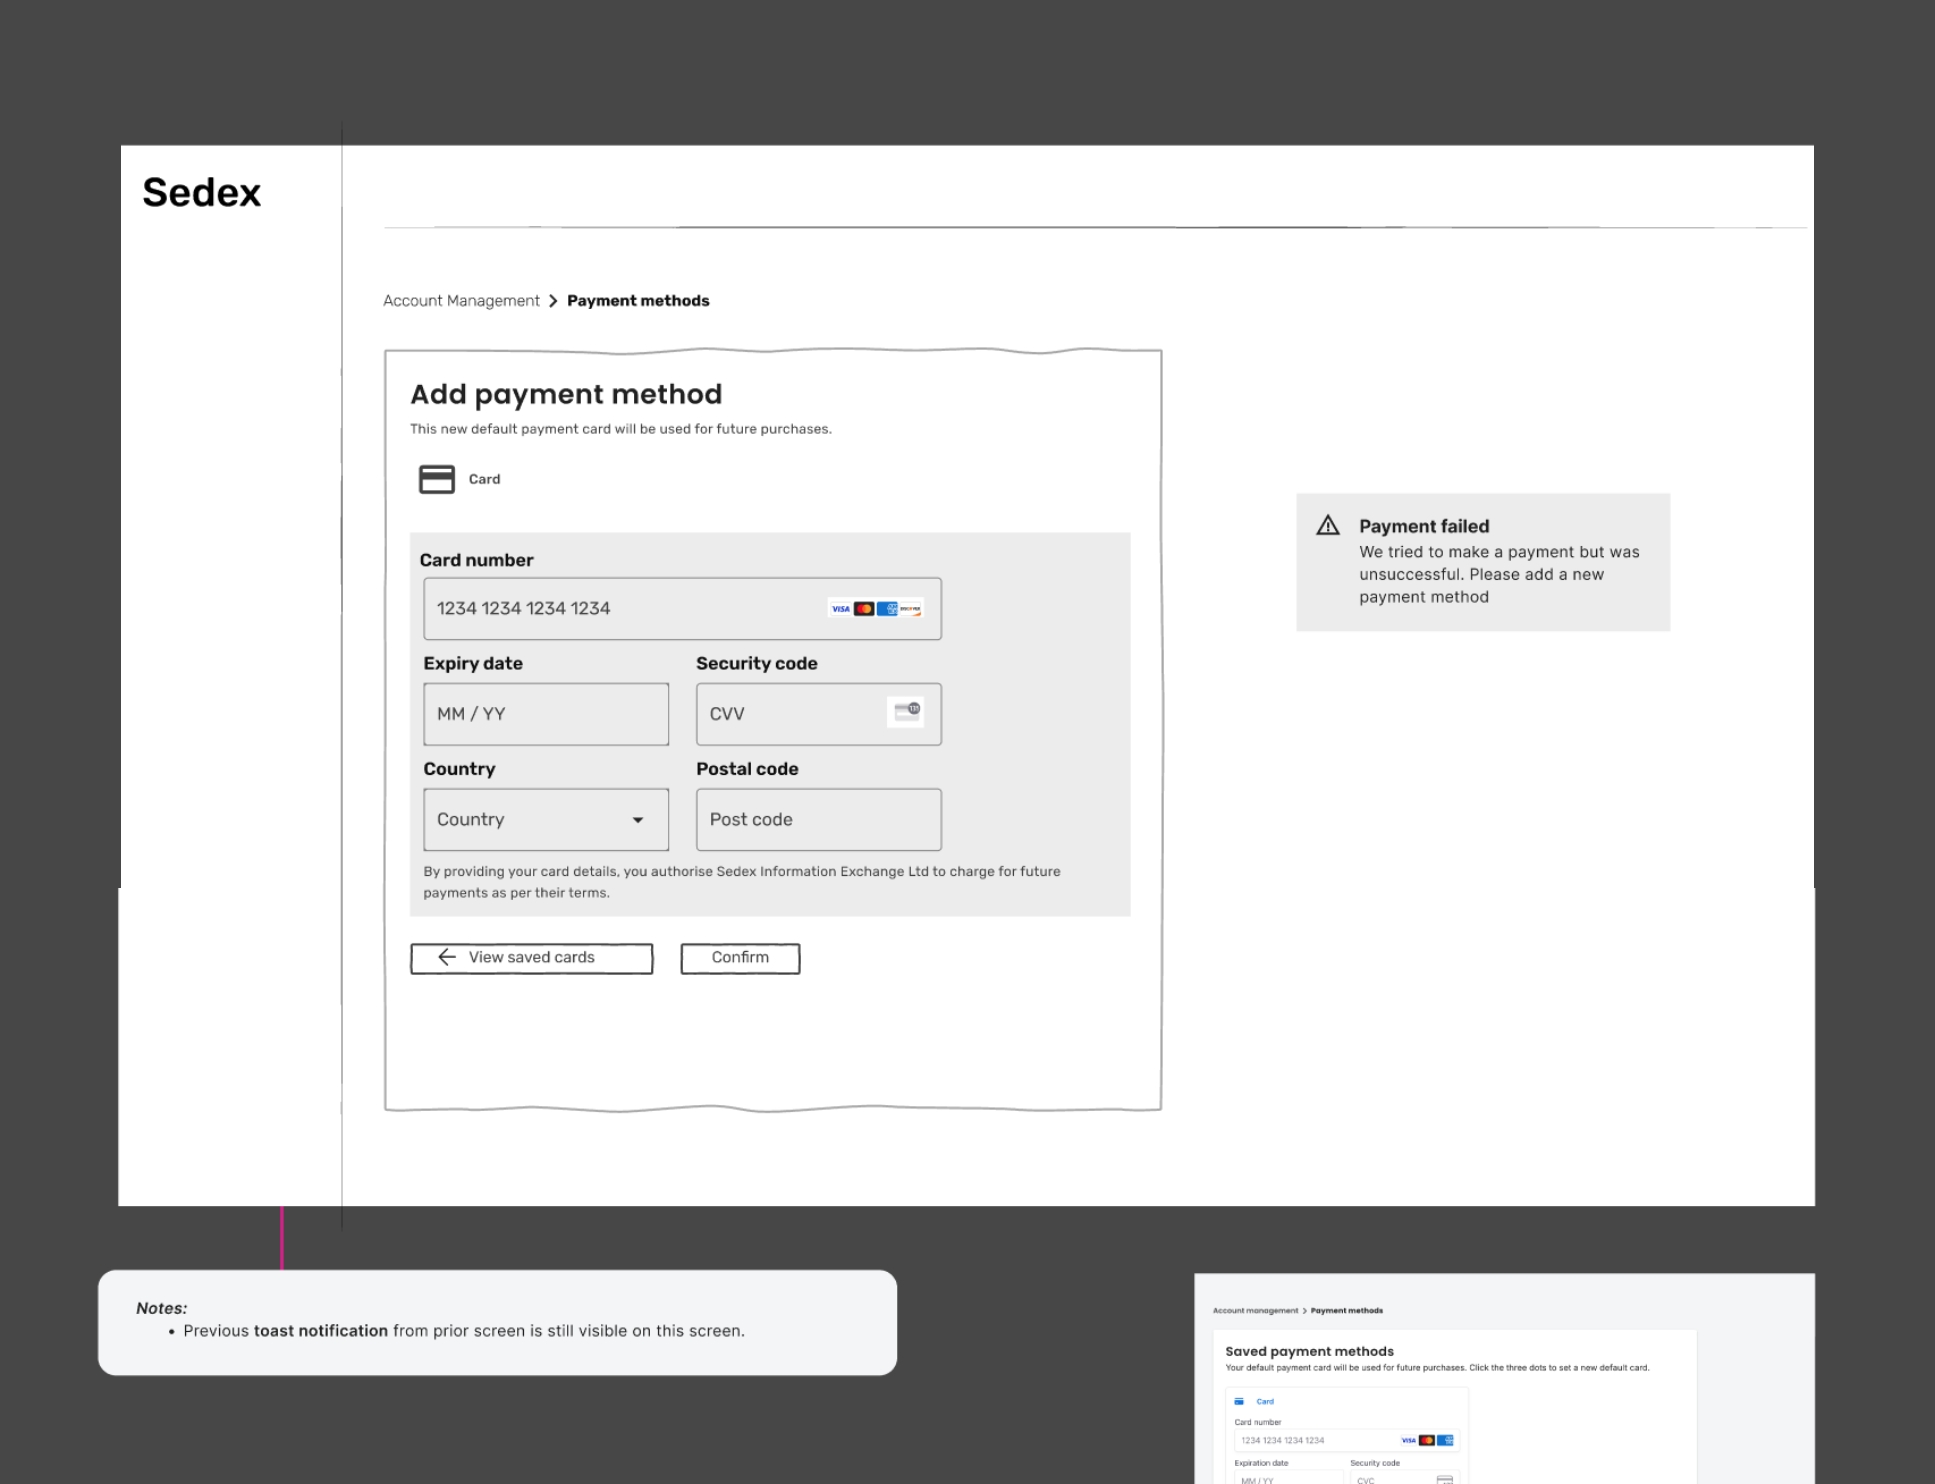
Task: Click the Country dropdown caret arrow
Action: coord(638,820)
